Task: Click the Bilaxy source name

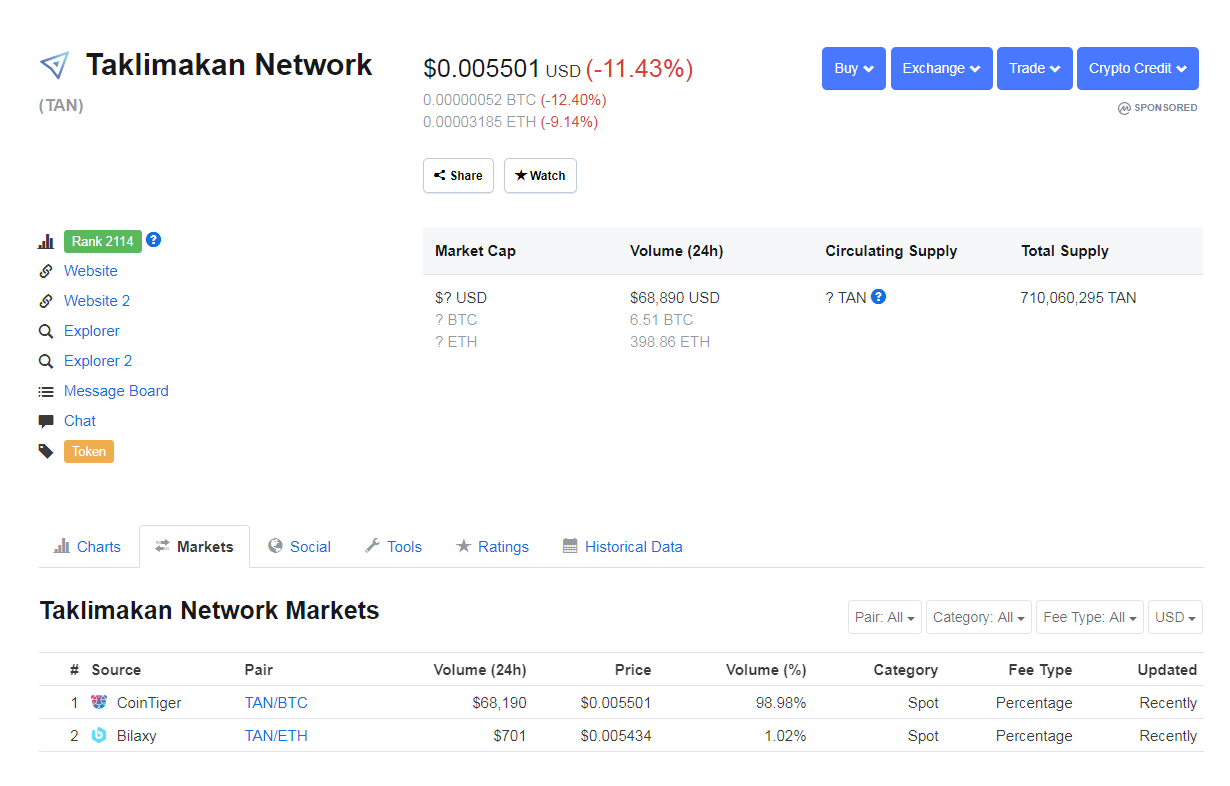Action: click(x=137, y=736)
